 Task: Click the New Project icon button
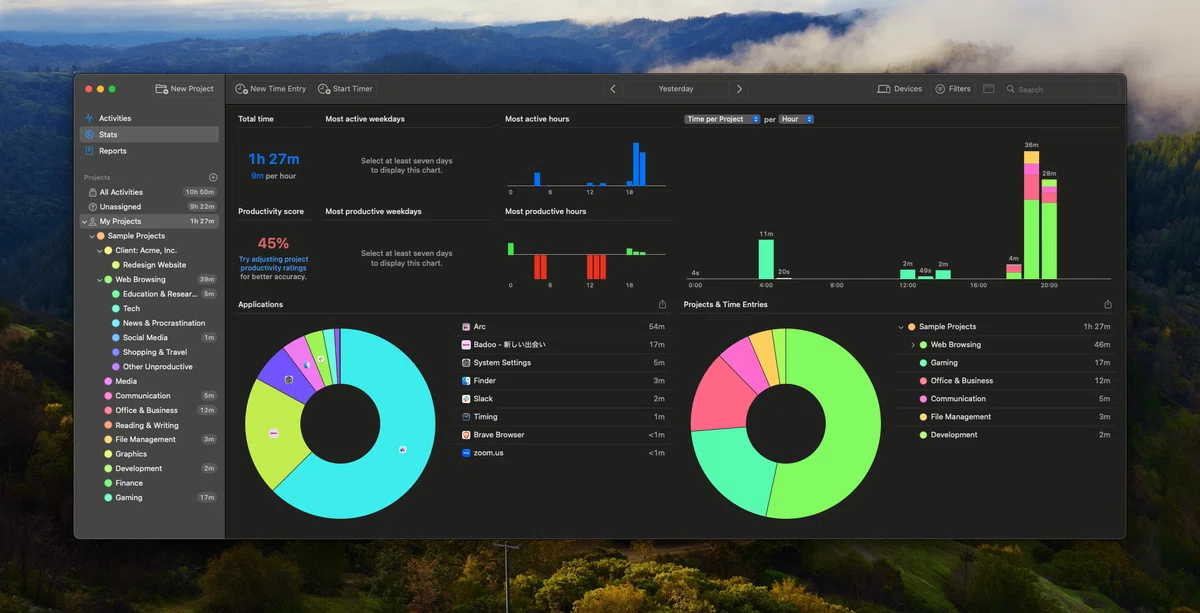pos(184,89)
